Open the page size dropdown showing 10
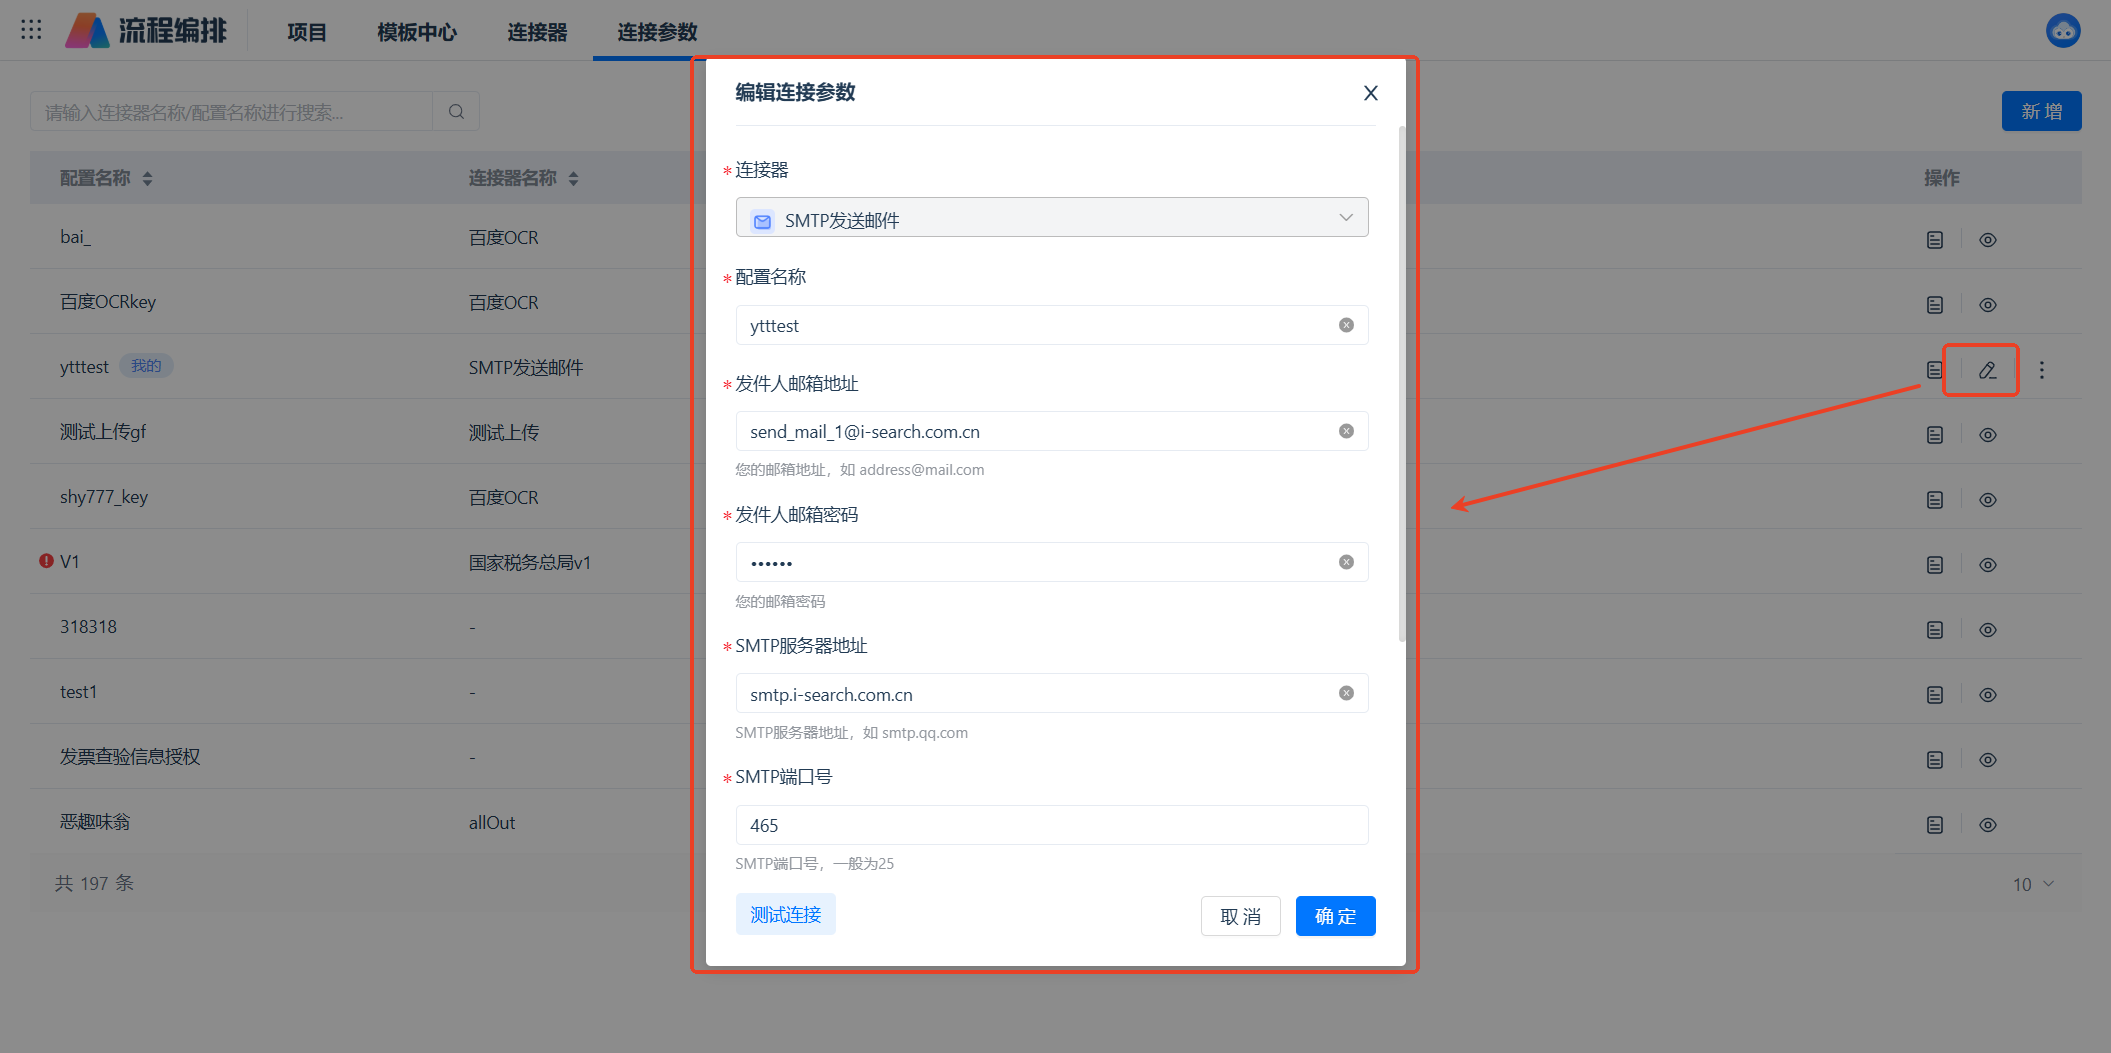The image size is (2111, 1053). [2033, 884]
